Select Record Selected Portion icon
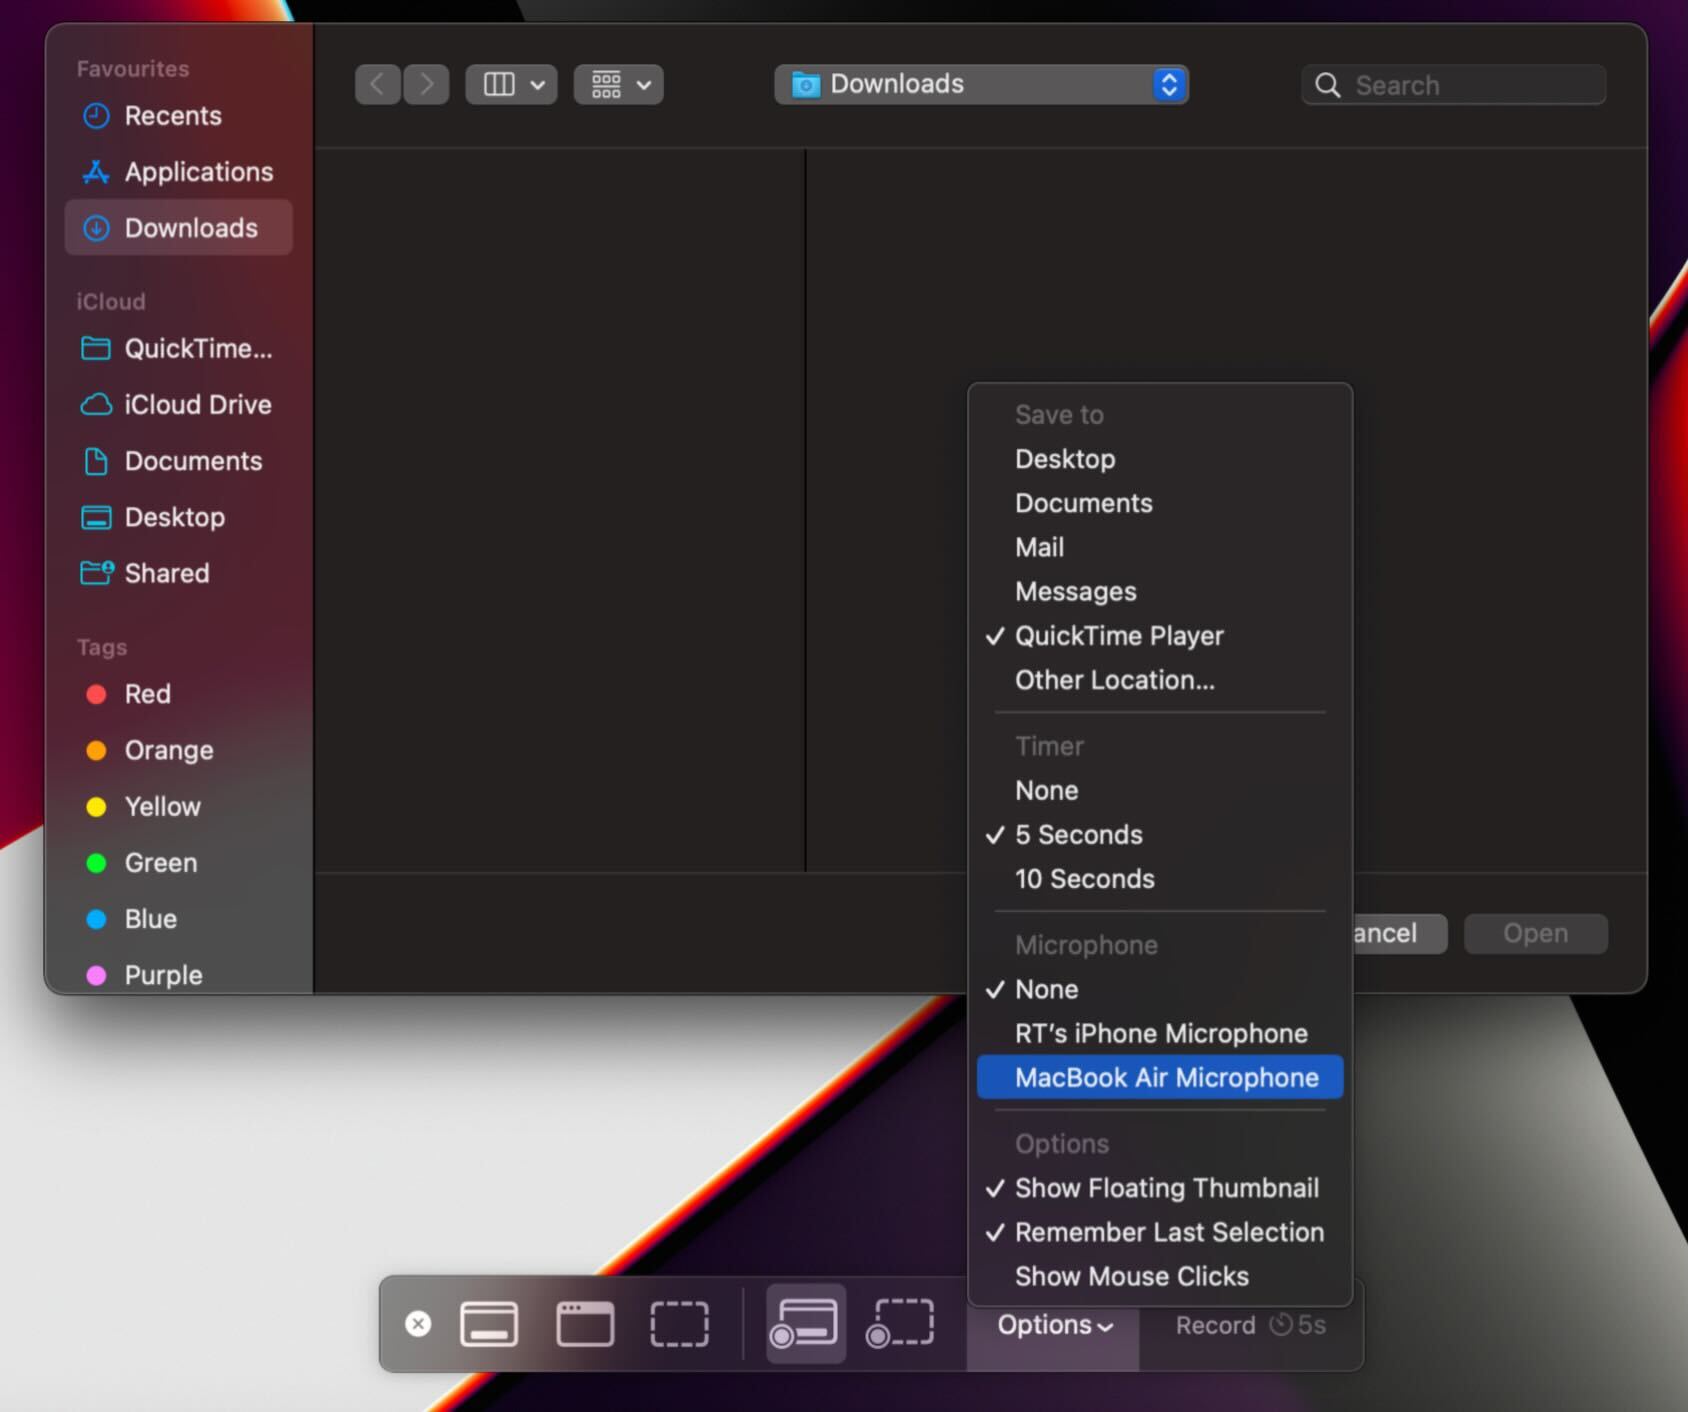Image resolution: width=1688 pixels, height=1412 pixels. point(901,1324)
